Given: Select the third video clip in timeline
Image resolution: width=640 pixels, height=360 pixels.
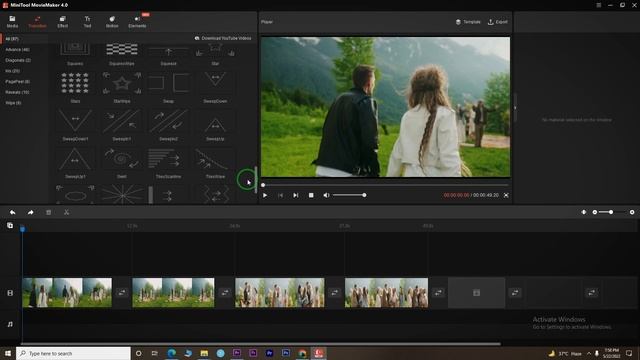Looking at the screenshot, I should (280, 293).
